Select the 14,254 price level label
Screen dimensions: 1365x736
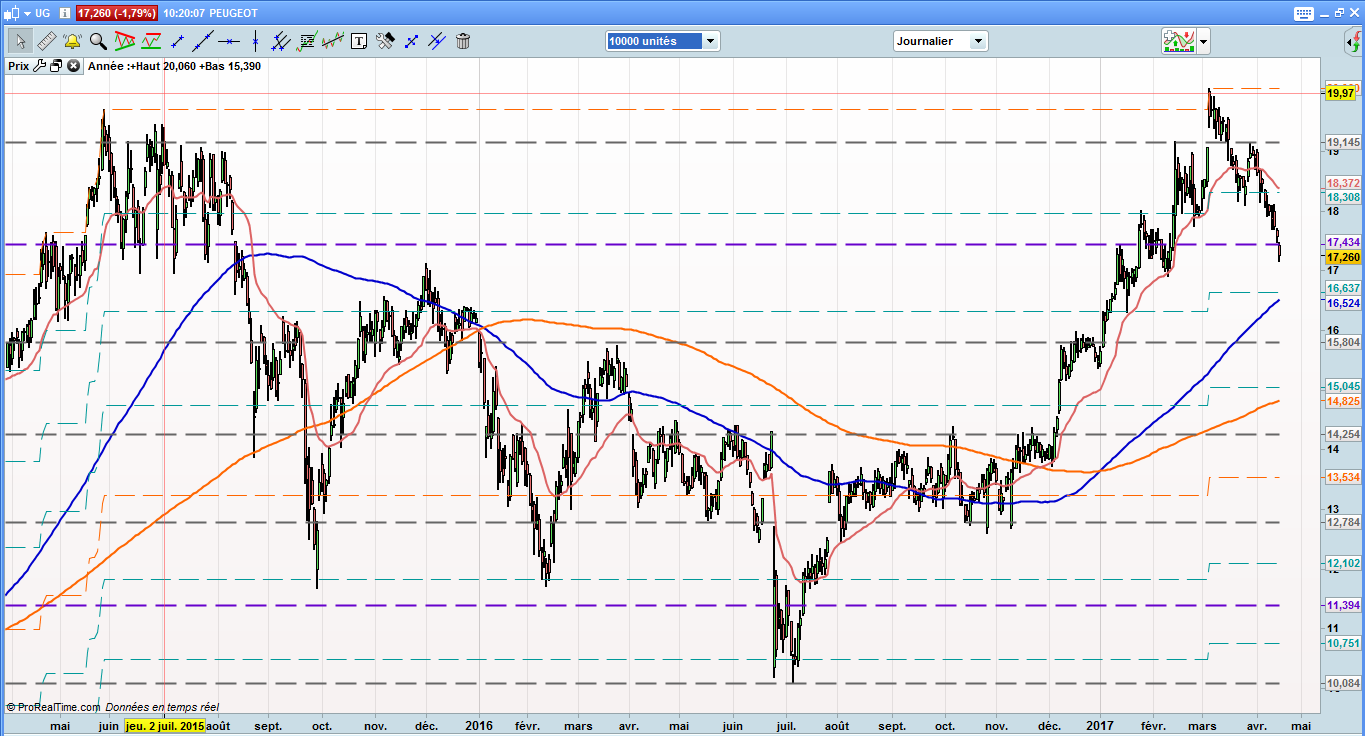[1343, 434]
